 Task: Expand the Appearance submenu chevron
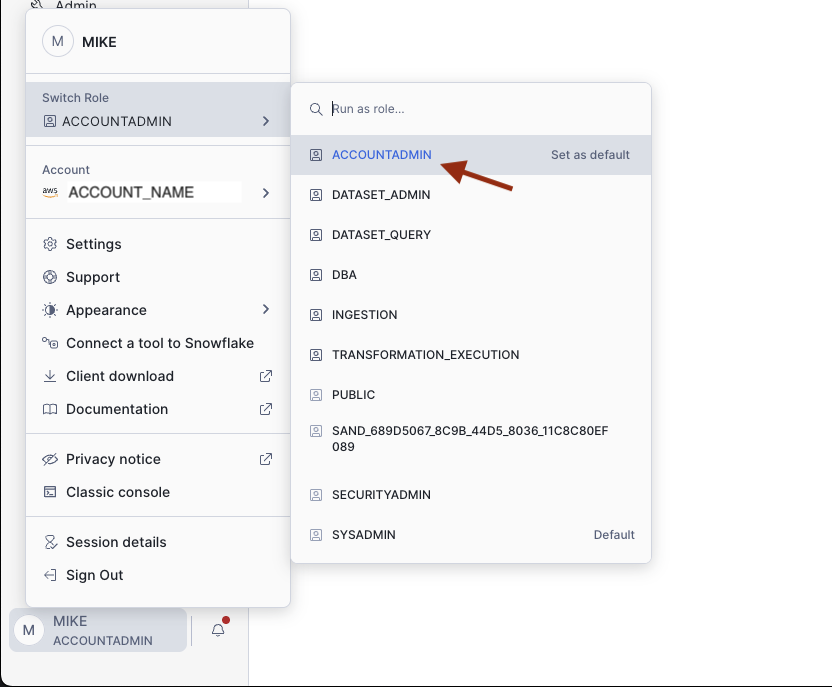tap(266, 309)
